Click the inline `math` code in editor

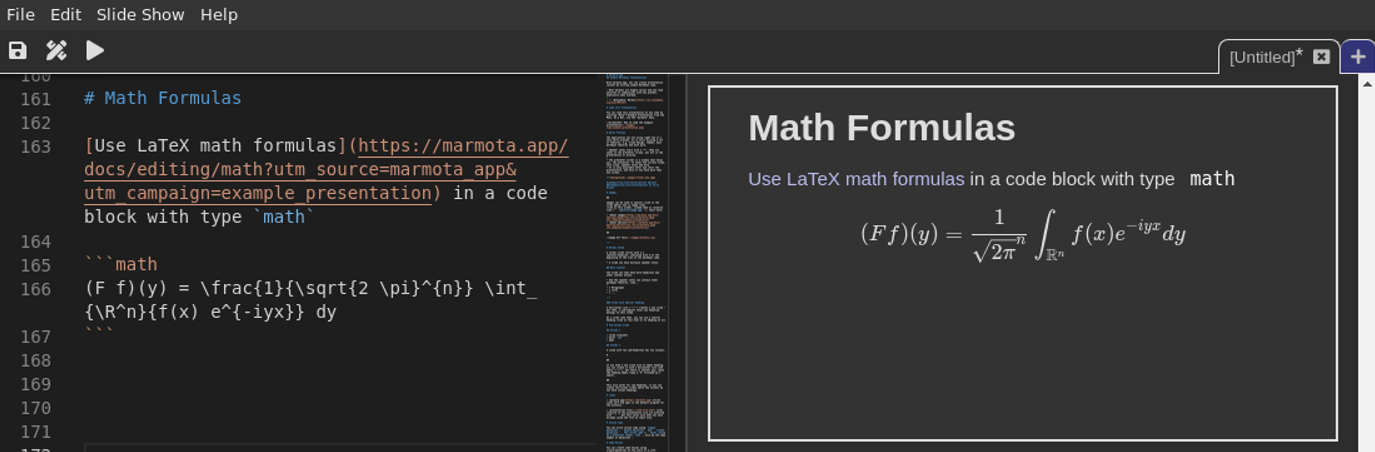[283, 217]
